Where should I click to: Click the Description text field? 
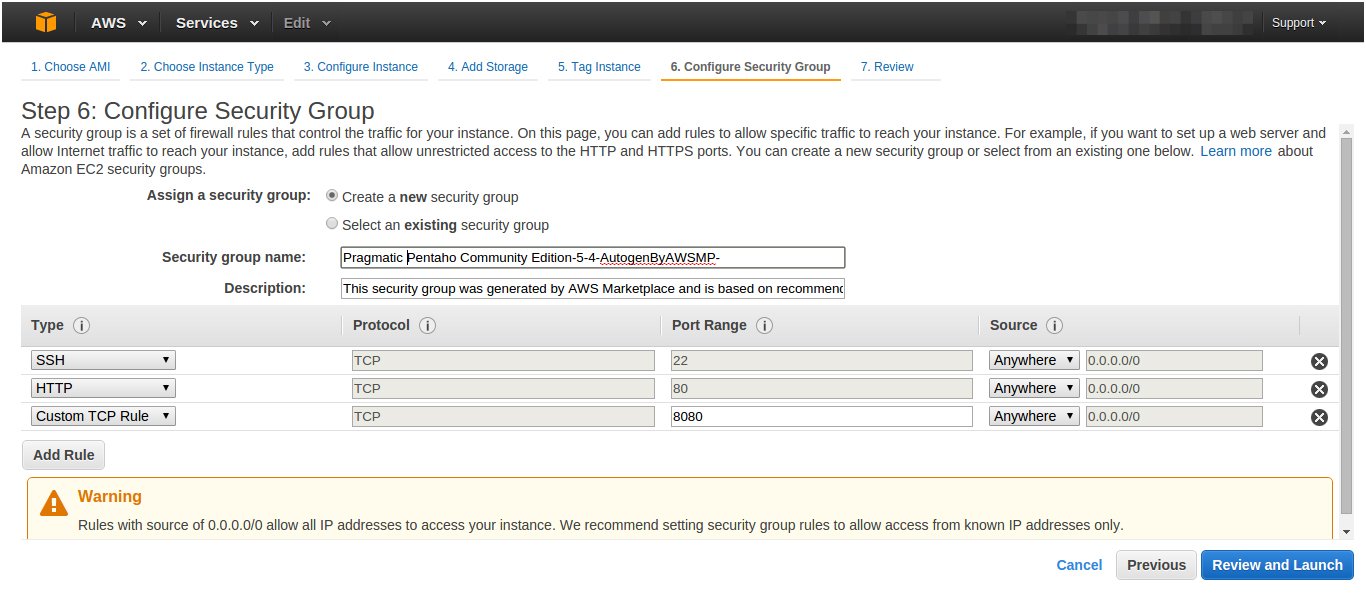pos(593,289)
